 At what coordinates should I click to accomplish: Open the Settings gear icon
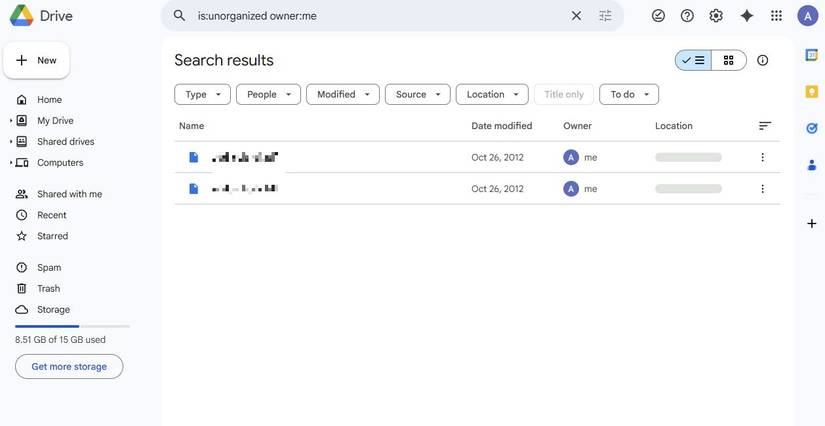click(716, 16)
